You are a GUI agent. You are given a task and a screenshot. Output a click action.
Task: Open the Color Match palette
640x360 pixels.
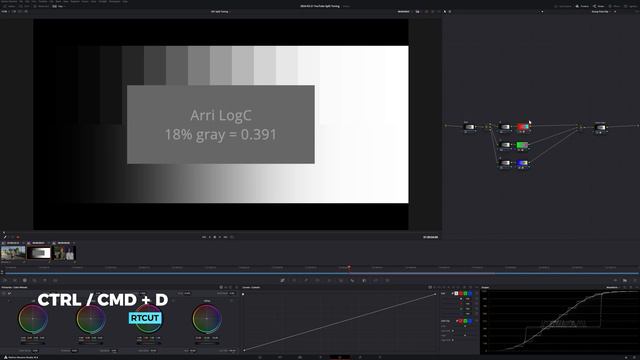(x=15, y=280)
